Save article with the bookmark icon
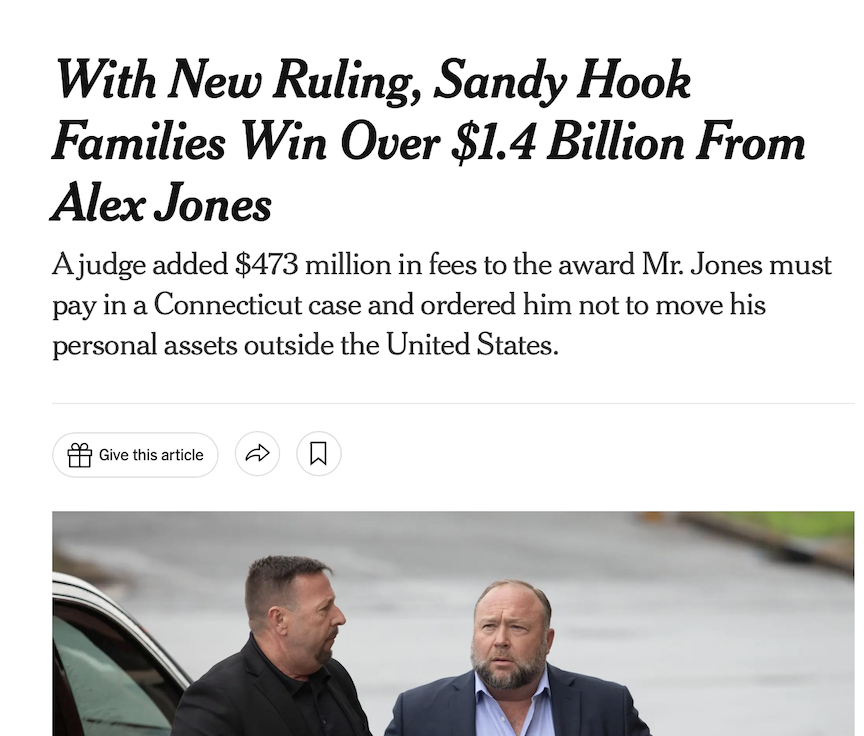 (318, 454)
